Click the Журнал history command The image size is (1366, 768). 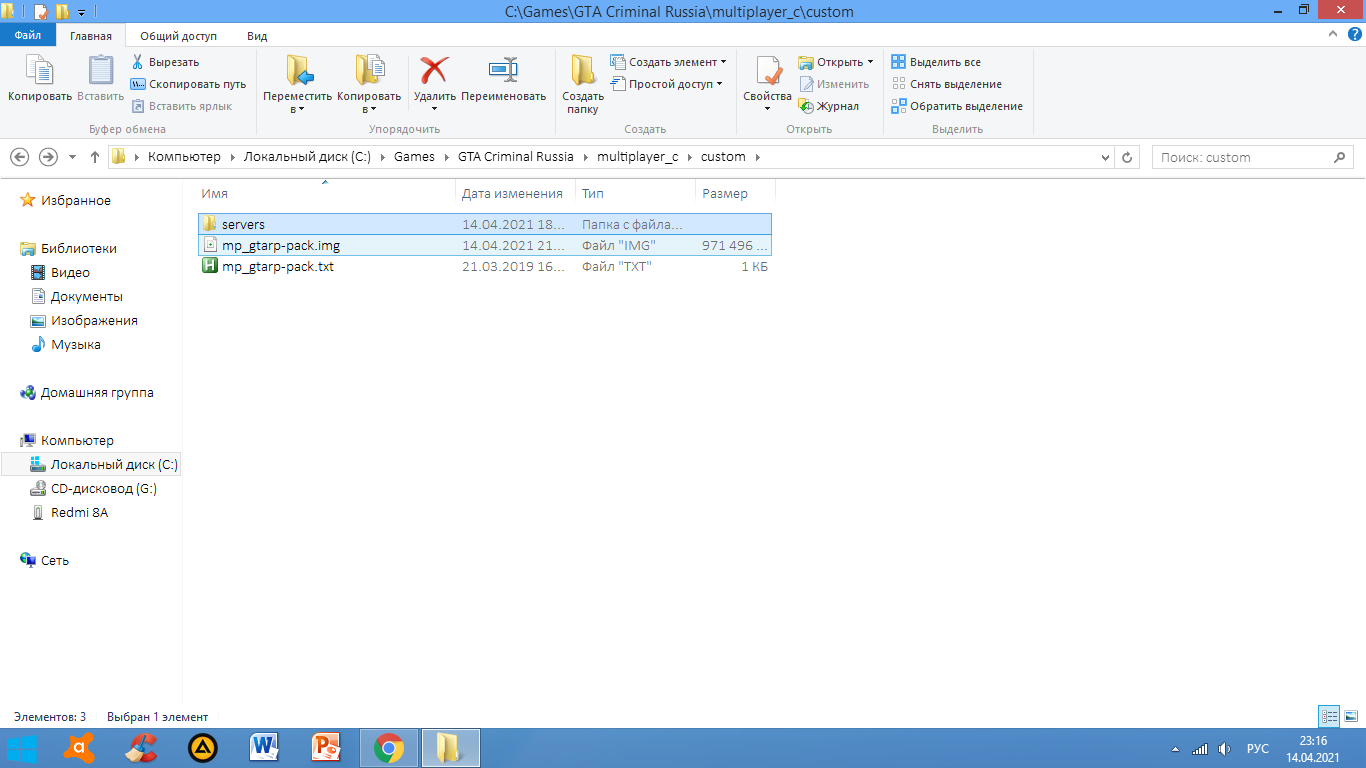coord(828,106)
